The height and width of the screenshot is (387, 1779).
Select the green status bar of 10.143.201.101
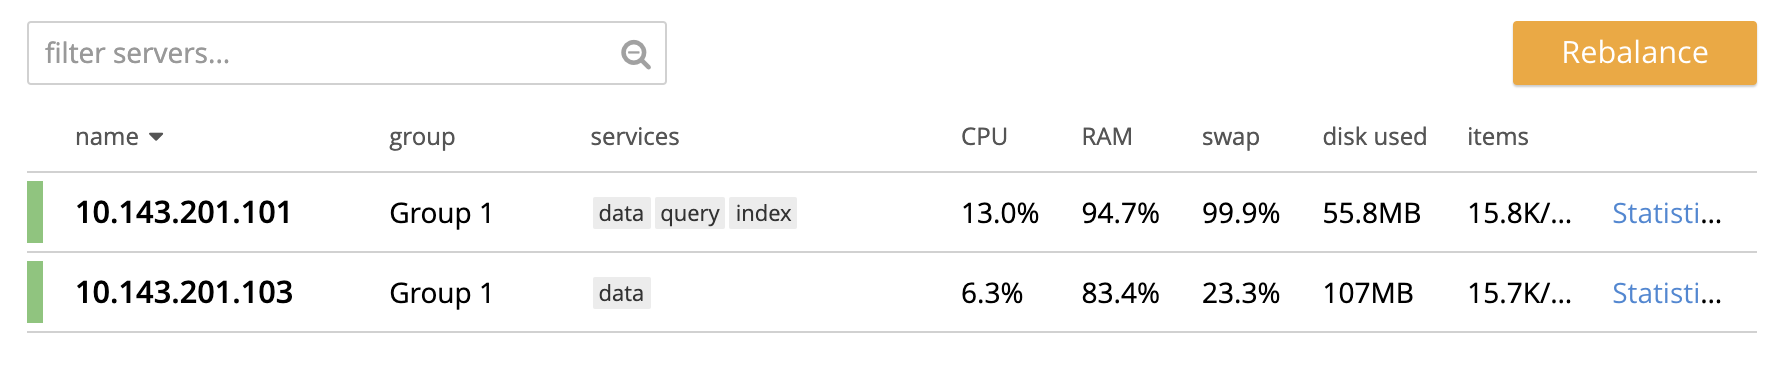[35, 212]
